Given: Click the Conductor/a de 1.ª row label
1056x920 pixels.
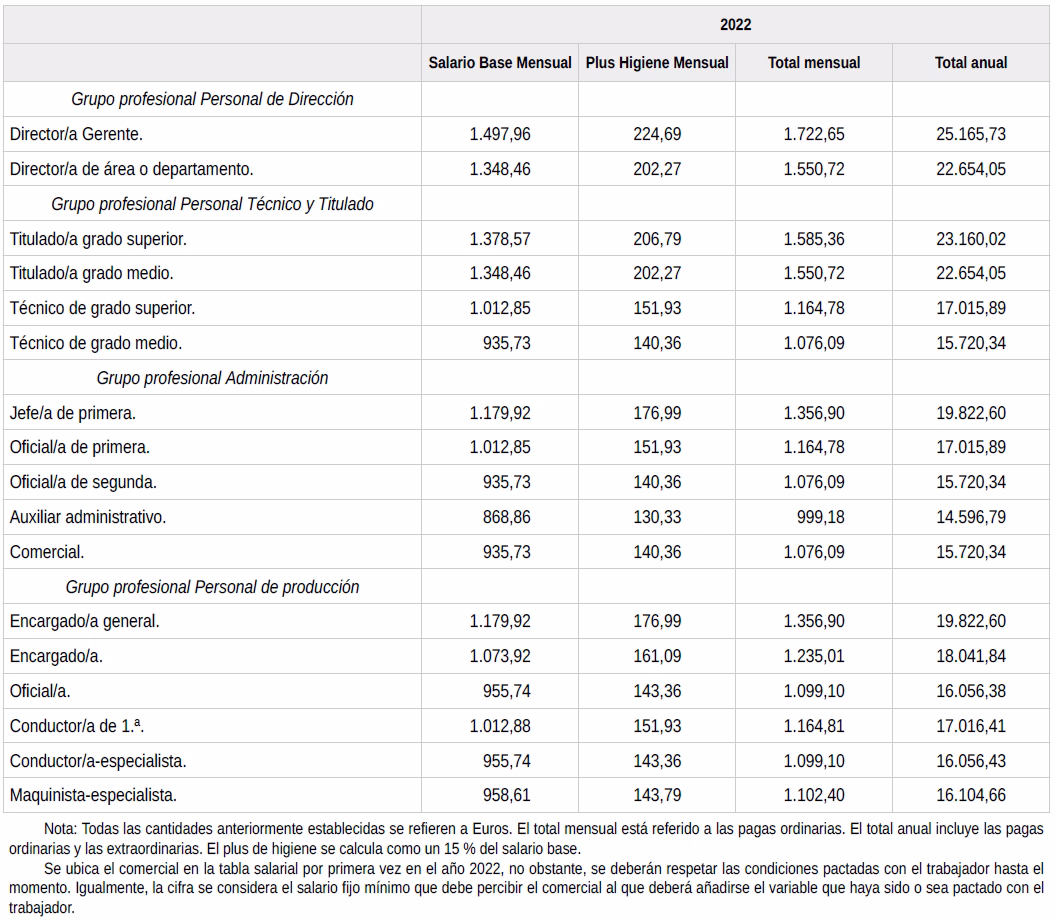Looking at the screenshot, I should coord(84,726).
